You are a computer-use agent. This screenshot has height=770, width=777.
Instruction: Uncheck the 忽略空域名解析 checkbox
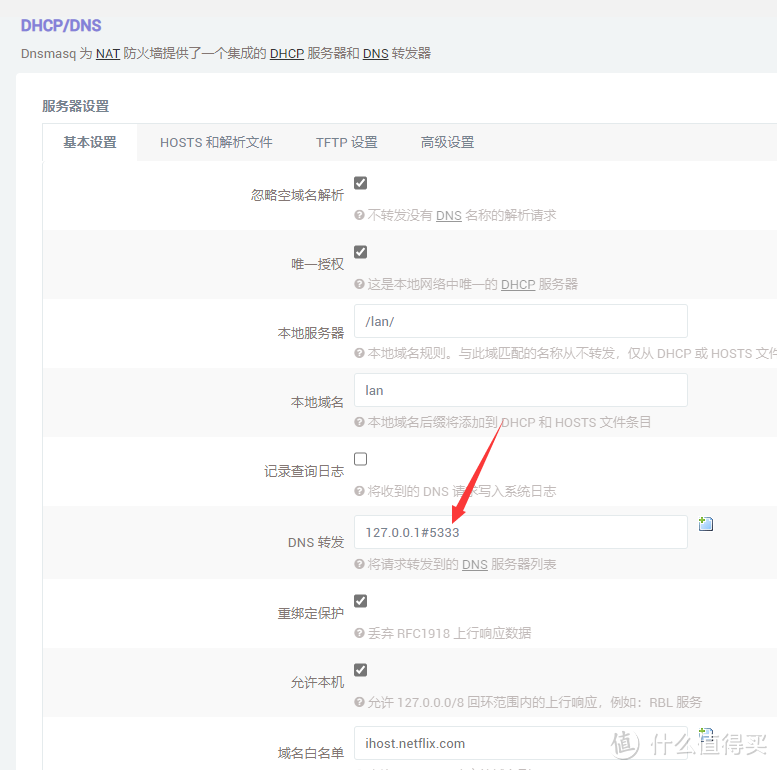click(361, 183)
